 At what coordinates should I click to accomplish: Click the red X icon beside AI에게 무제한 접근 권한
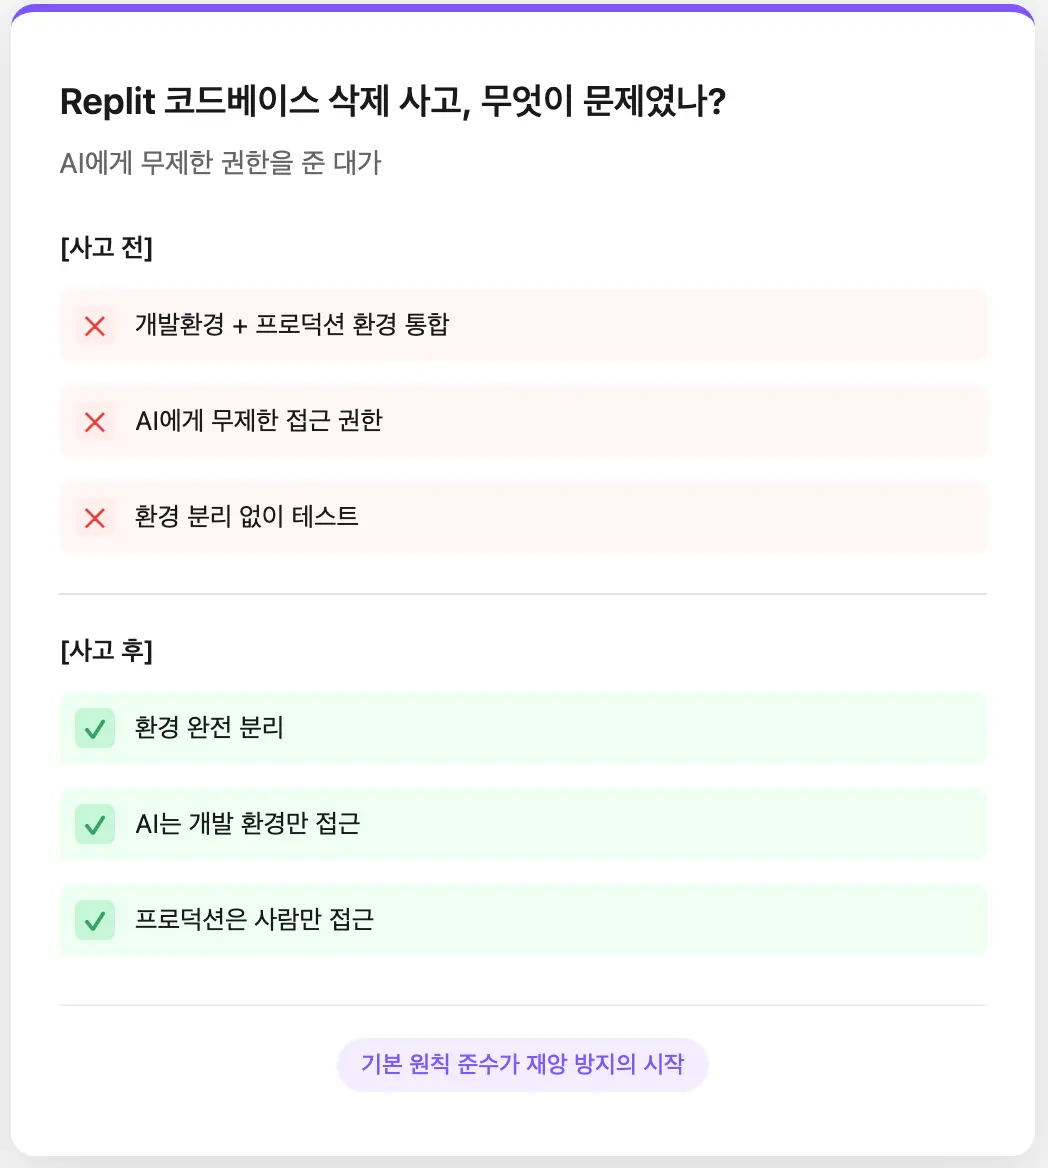click(x=95, y=422)
